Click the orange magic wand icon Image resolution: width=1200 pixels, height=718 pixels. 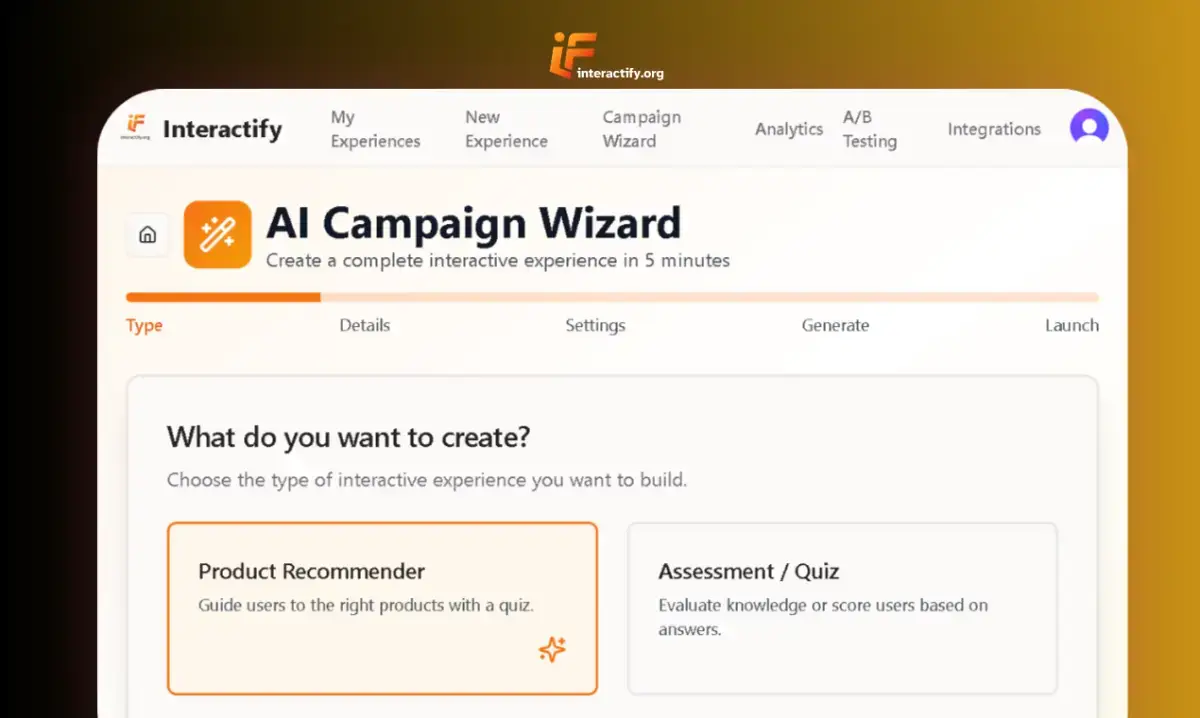217,235
